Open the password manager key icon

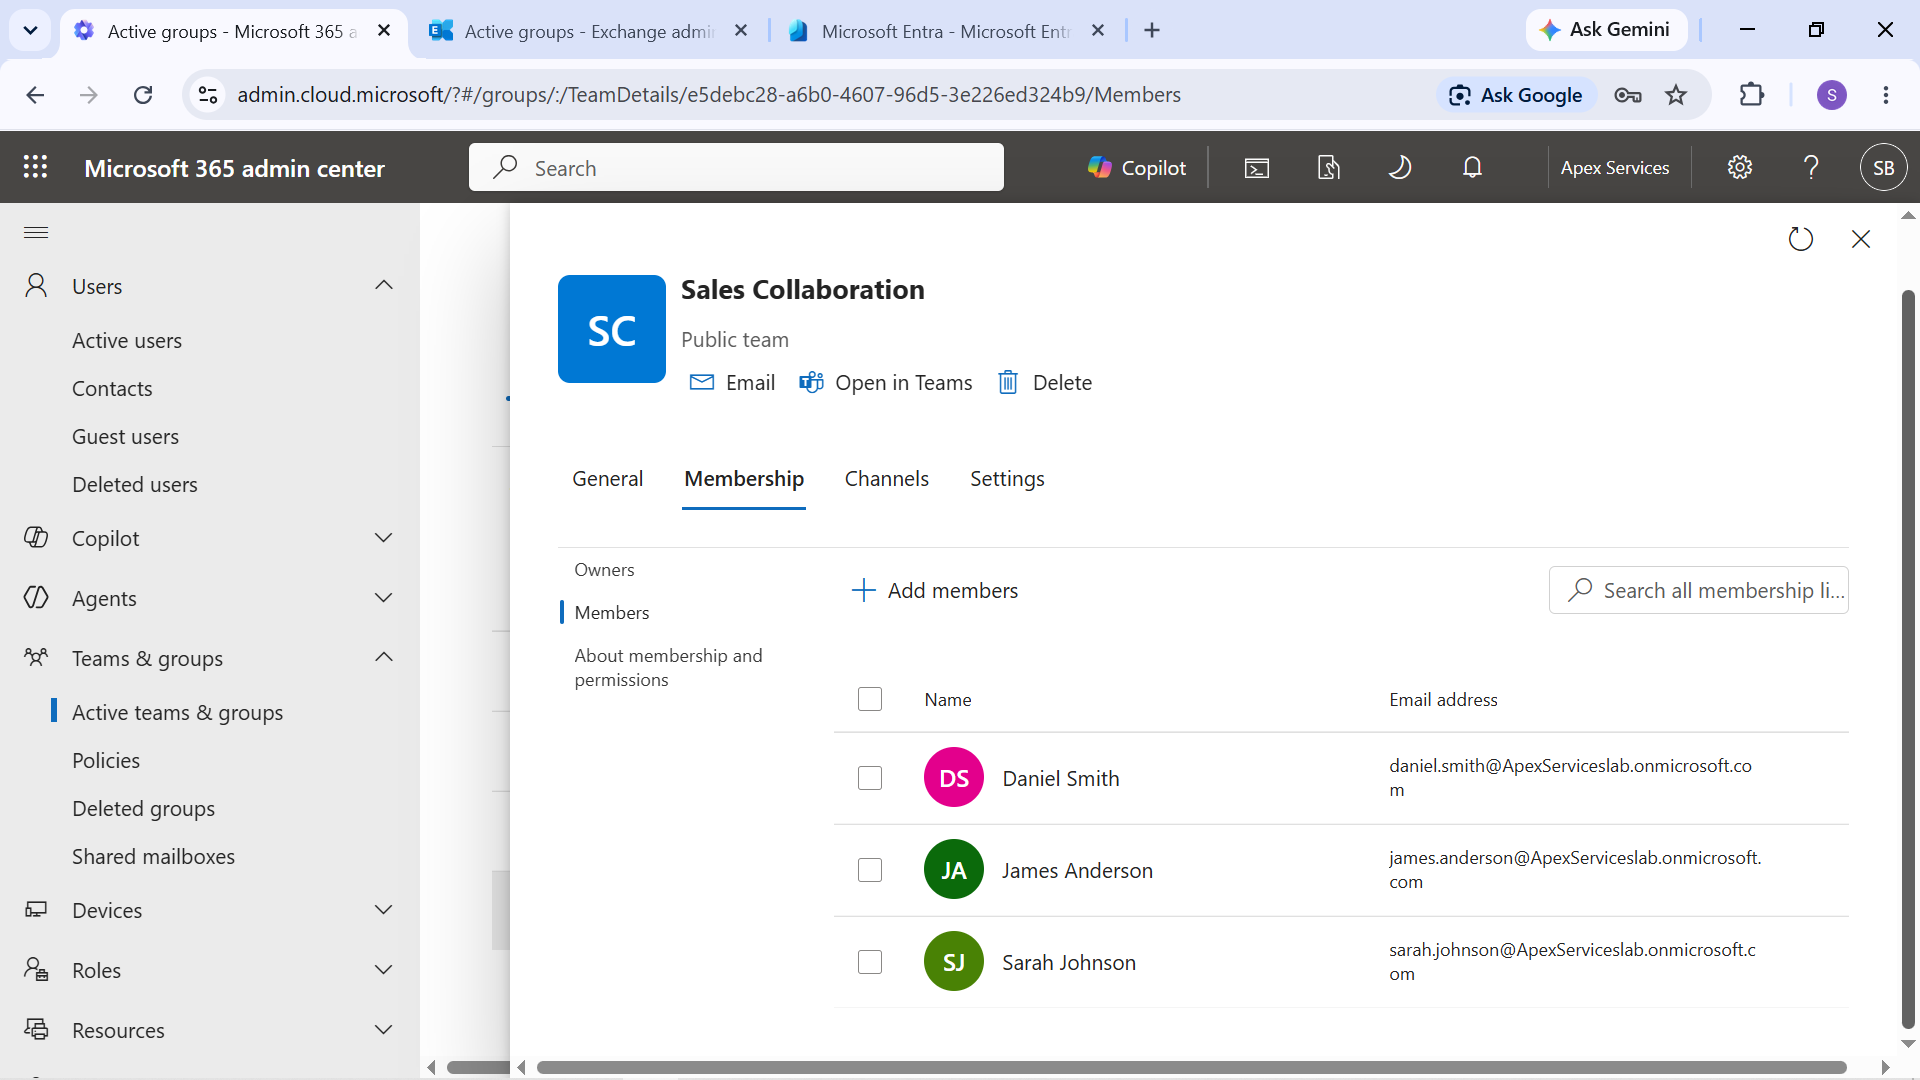1628,95
